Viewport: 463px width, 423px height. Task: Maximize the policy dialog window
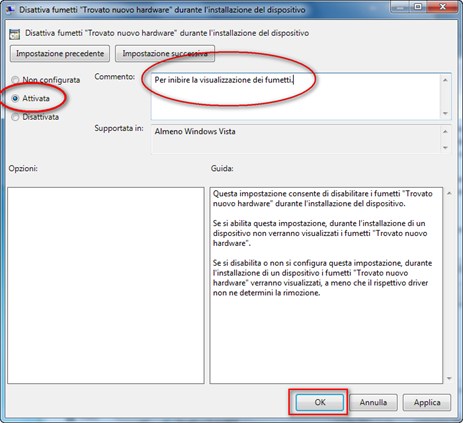[x=418, y=6]
